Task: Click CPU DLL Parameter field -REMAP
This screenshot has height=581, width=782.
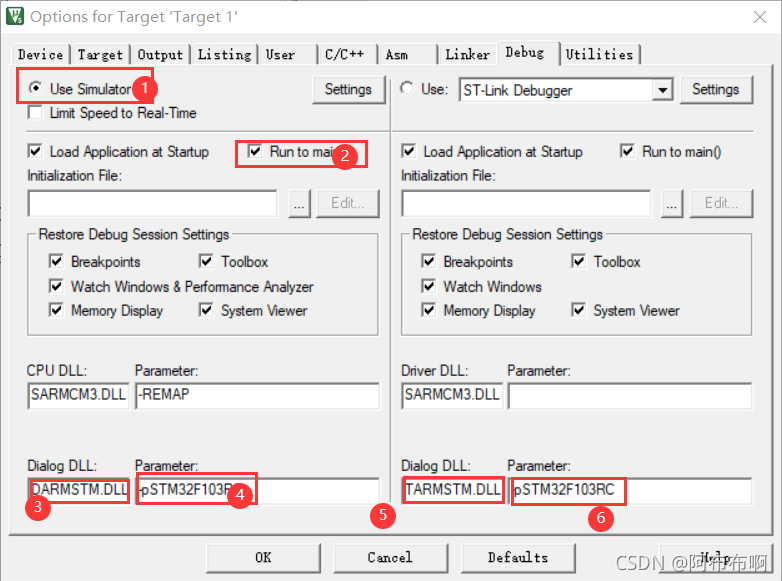Action: coord(257,395)
